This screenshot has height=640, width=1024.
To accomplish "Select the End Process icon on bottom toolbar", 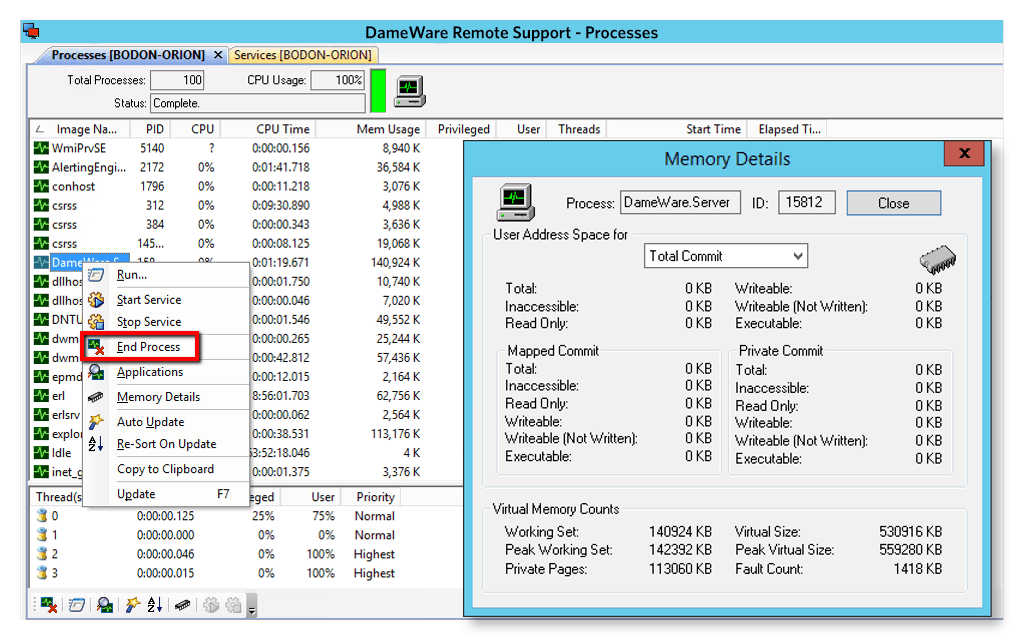I will (x=49, y=604).
